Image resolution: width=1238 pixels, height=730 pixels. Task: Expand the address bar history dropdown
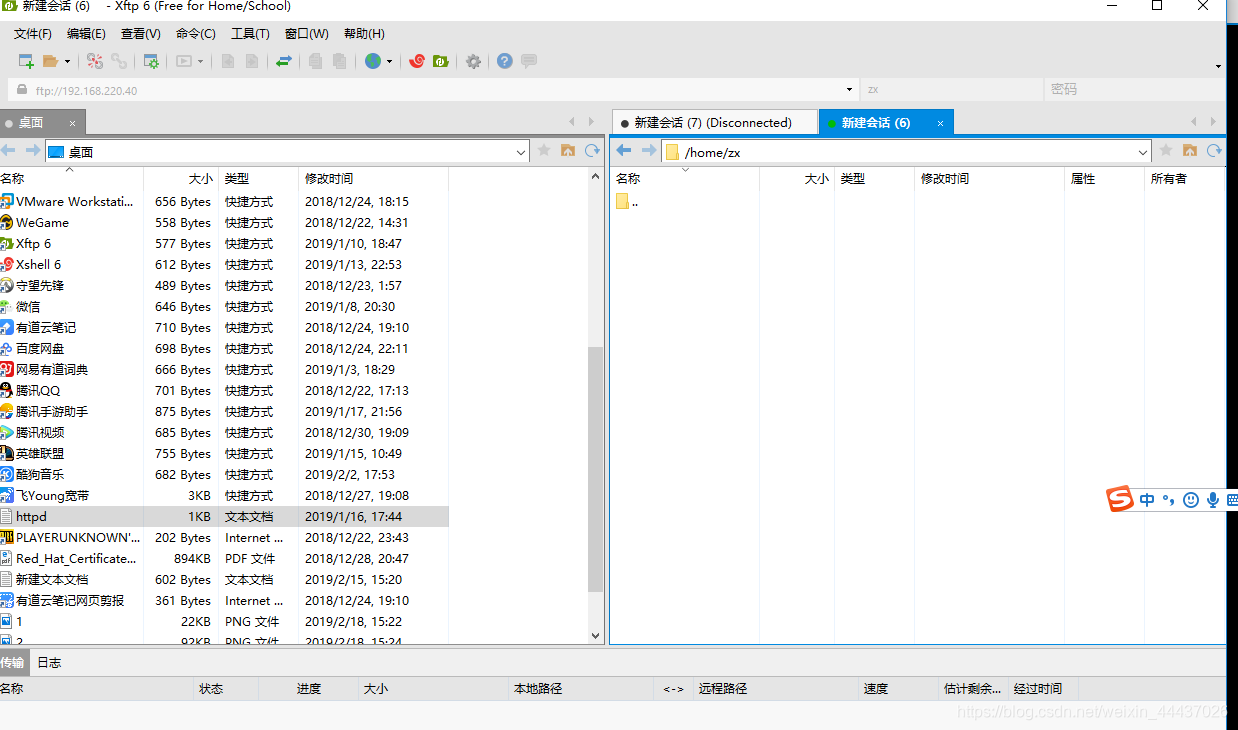click(849, 89)
